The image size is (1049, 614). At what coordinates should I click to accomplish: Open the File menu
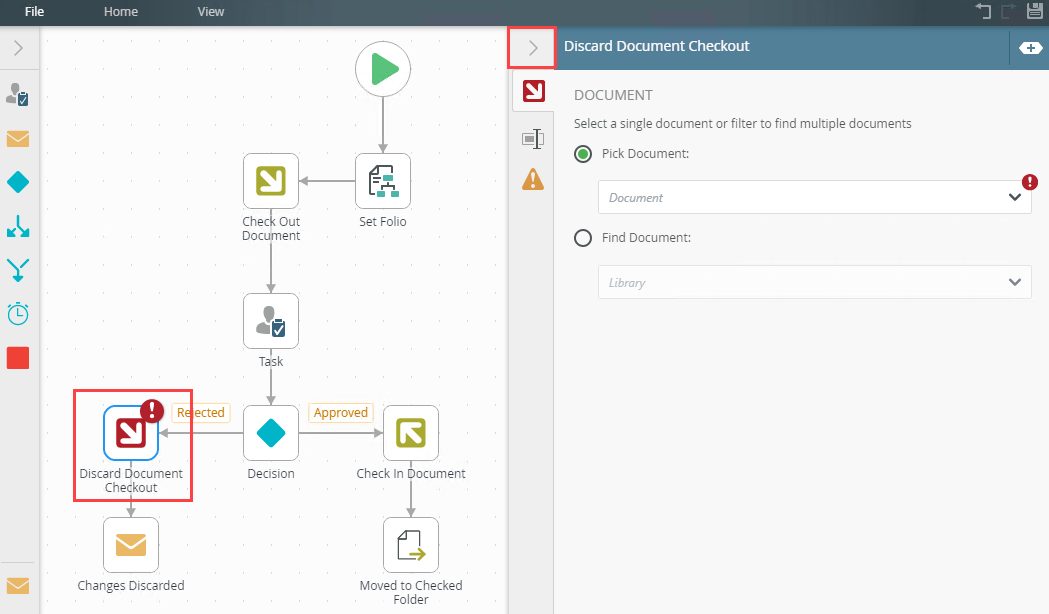(x=35, y=12)
